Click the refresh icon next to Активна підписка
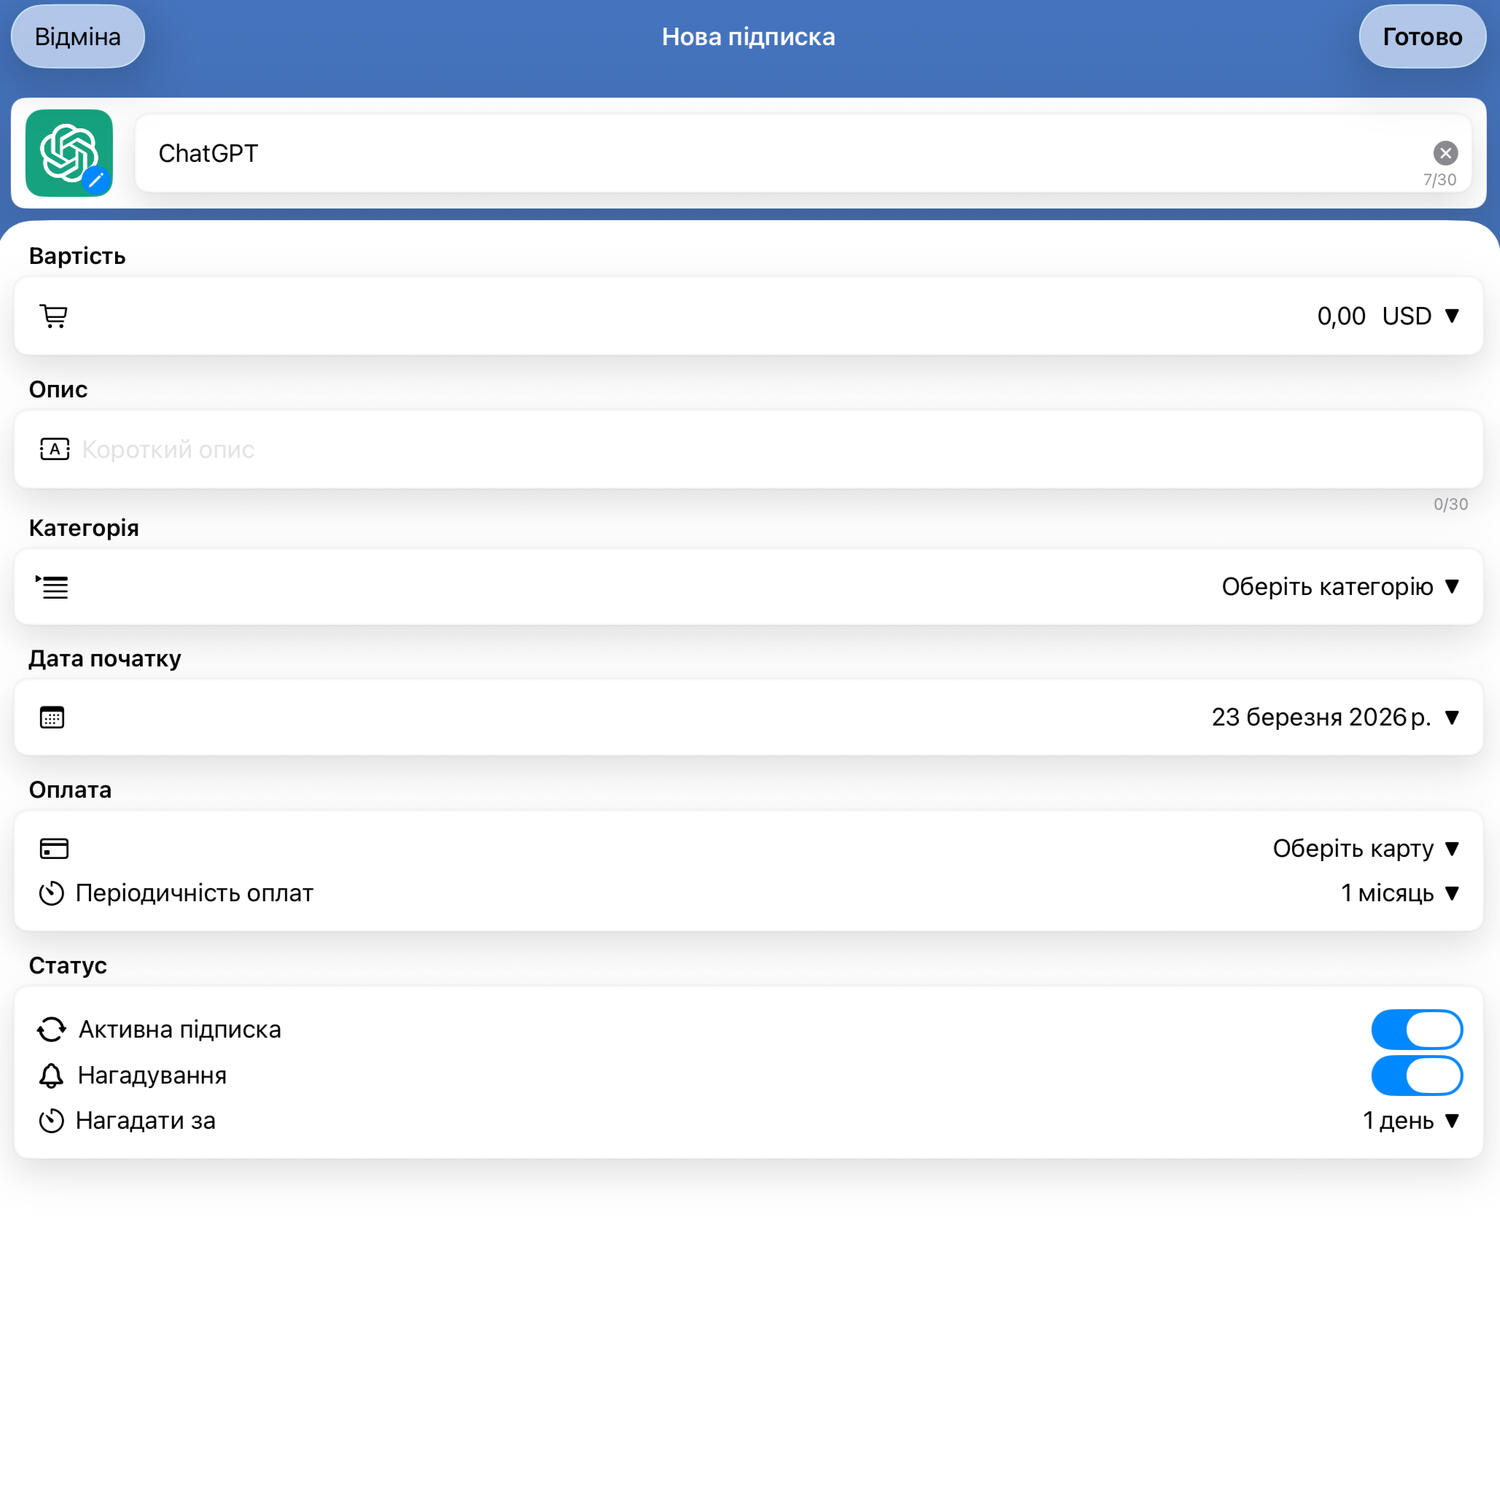The image size is (1500, 1500). tap(51, 1029)
